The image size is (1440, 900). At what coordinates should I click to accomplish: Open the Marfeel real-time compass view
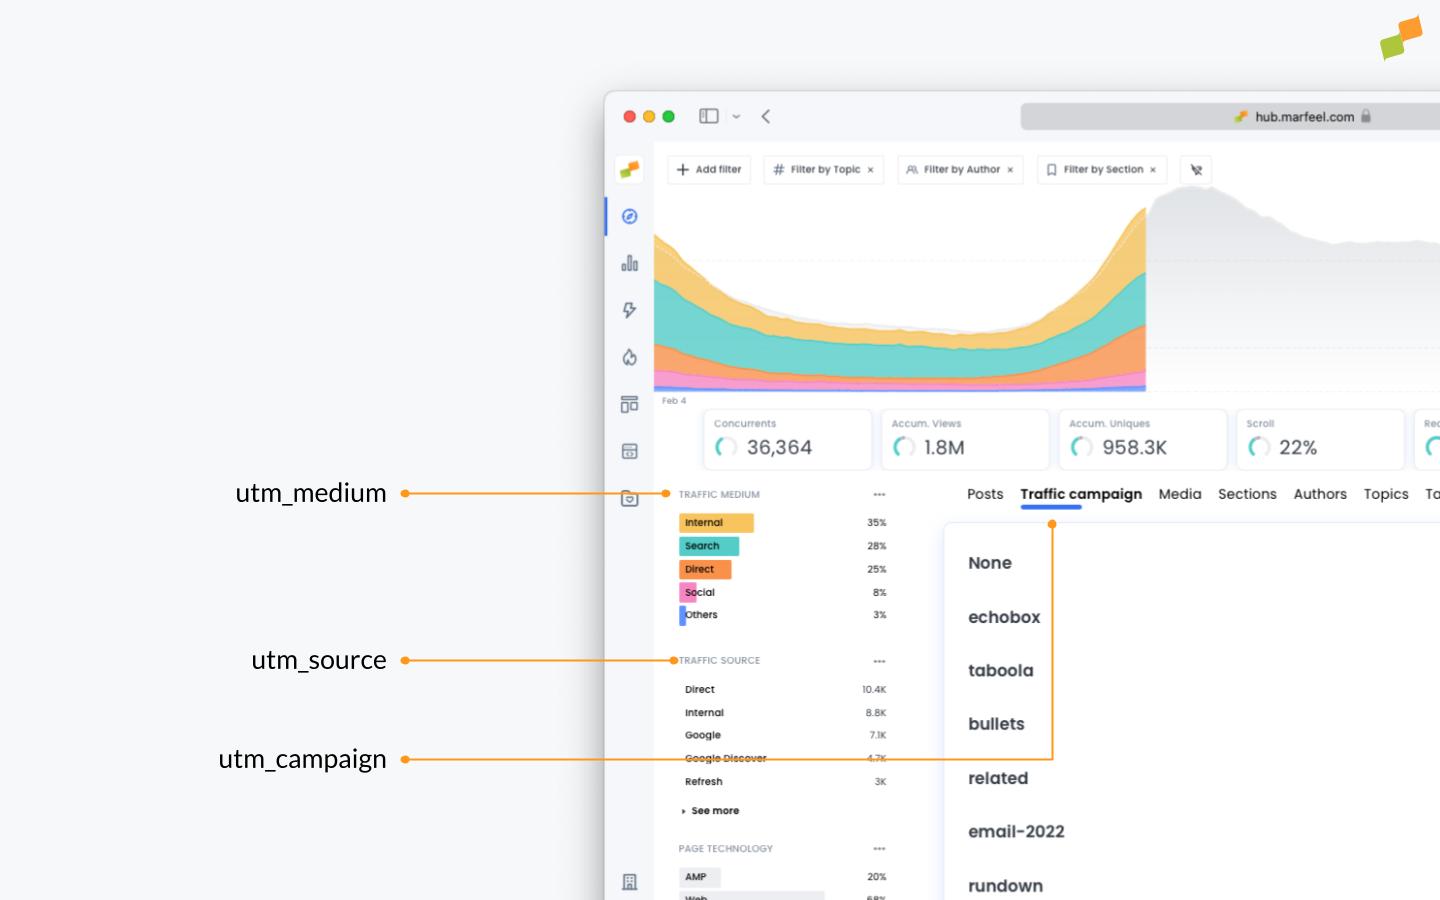point(629,216)
